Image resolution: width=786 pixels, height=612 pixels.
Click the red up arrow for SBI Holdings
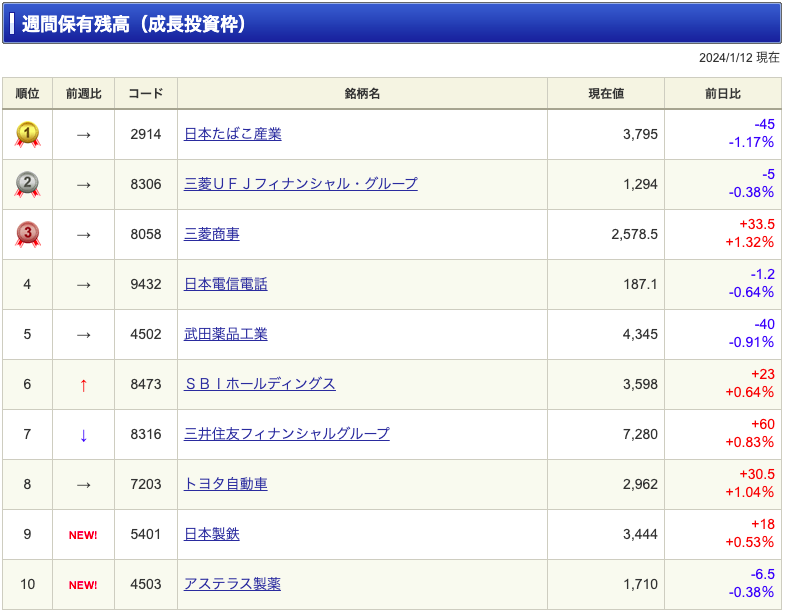pyautogui.click(x=83, y=385)
